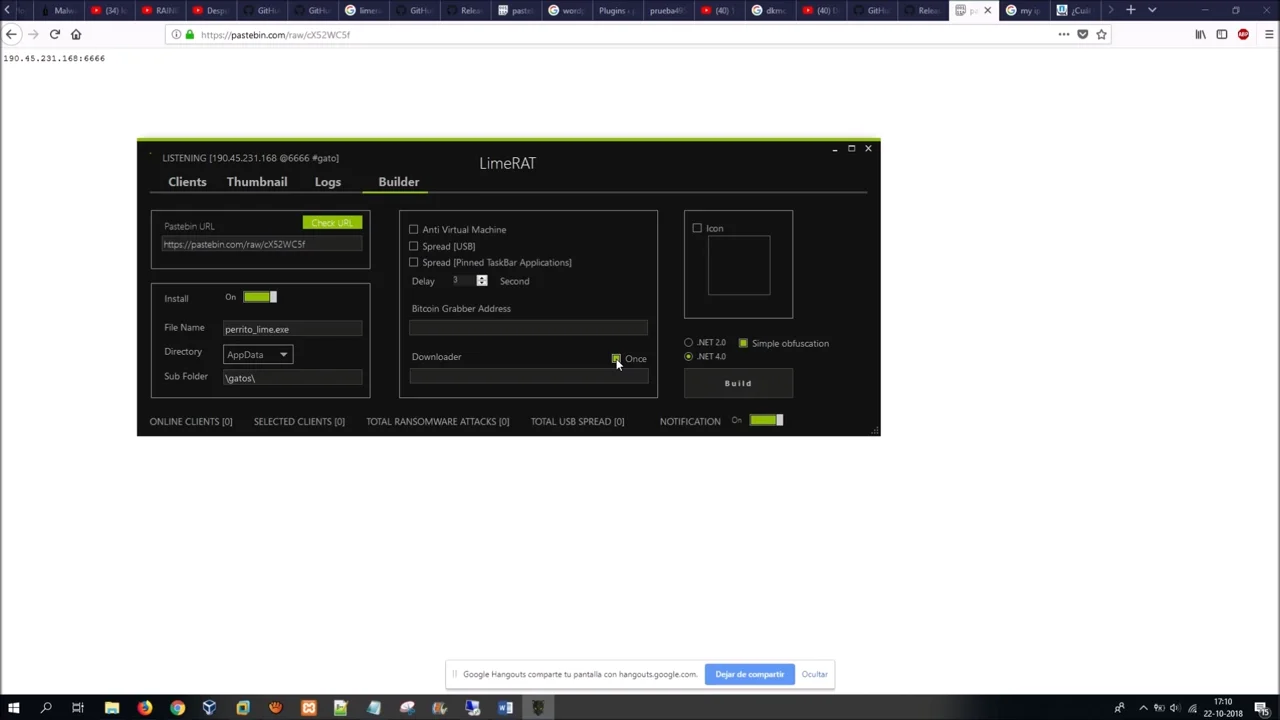Open File Explorer from the taskbar
This screenshot has height=720, width=1280.
[112, 708]
